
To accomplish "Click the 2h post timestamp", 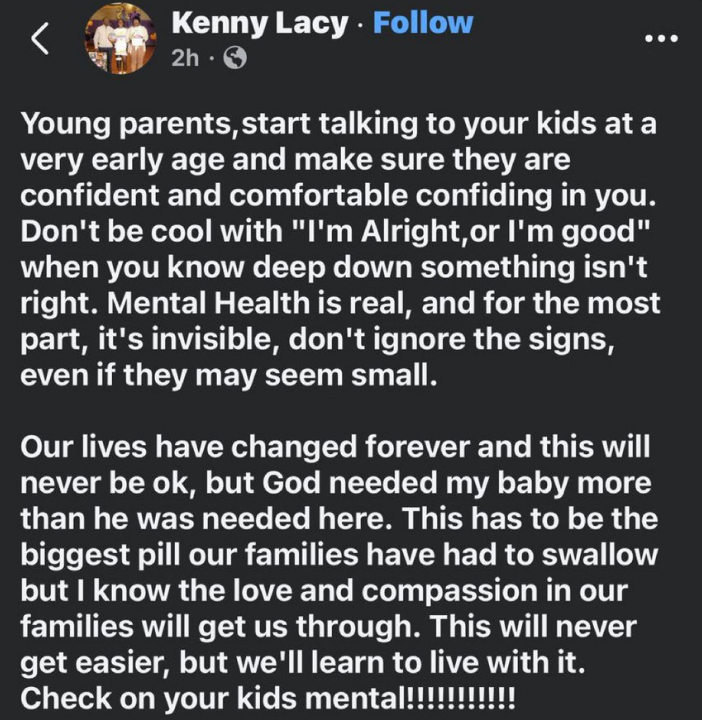I will coord(185,59).
